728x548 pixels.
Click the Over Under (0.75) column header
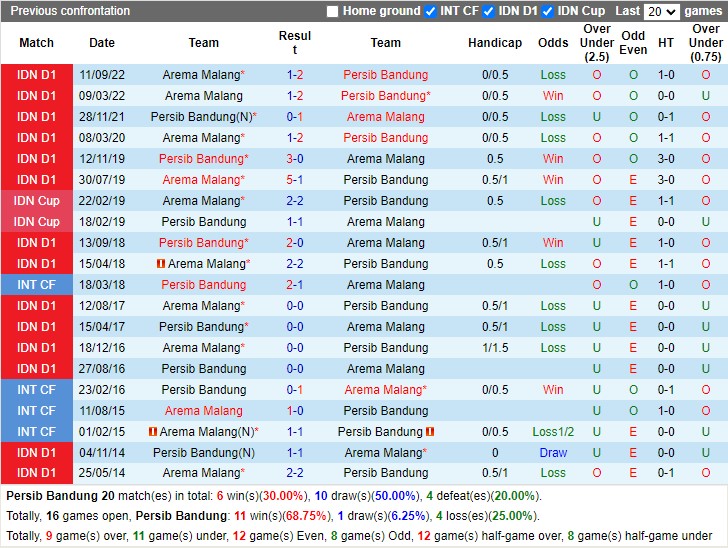706,43
